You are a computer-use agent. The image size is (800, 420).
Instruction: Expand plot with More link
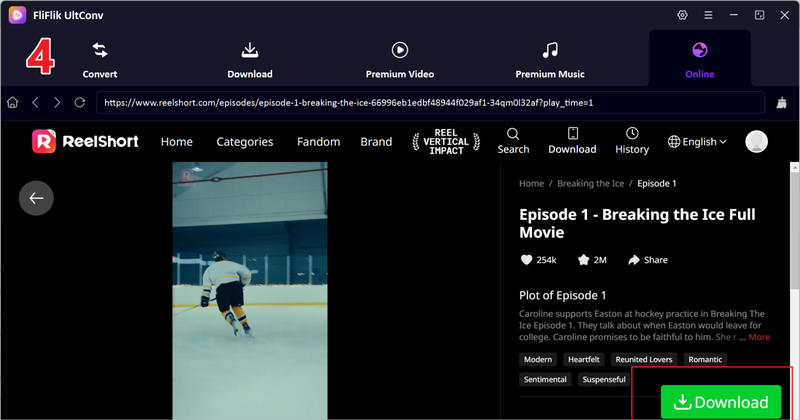pyautogui.click(x=759, y=337)
